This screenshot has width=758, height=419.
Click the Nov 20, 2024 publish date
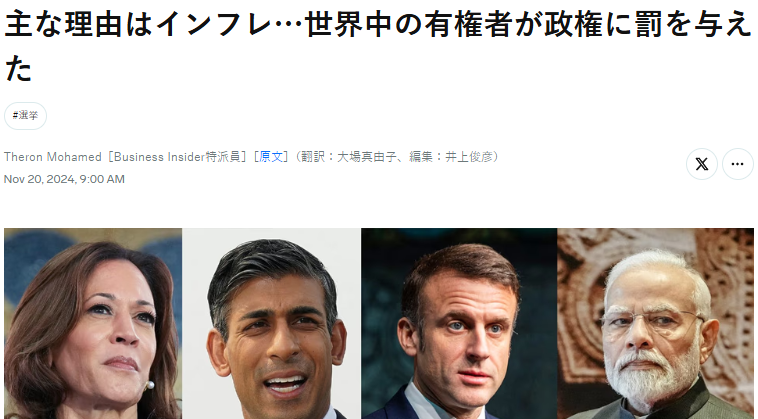pos(39,179)
